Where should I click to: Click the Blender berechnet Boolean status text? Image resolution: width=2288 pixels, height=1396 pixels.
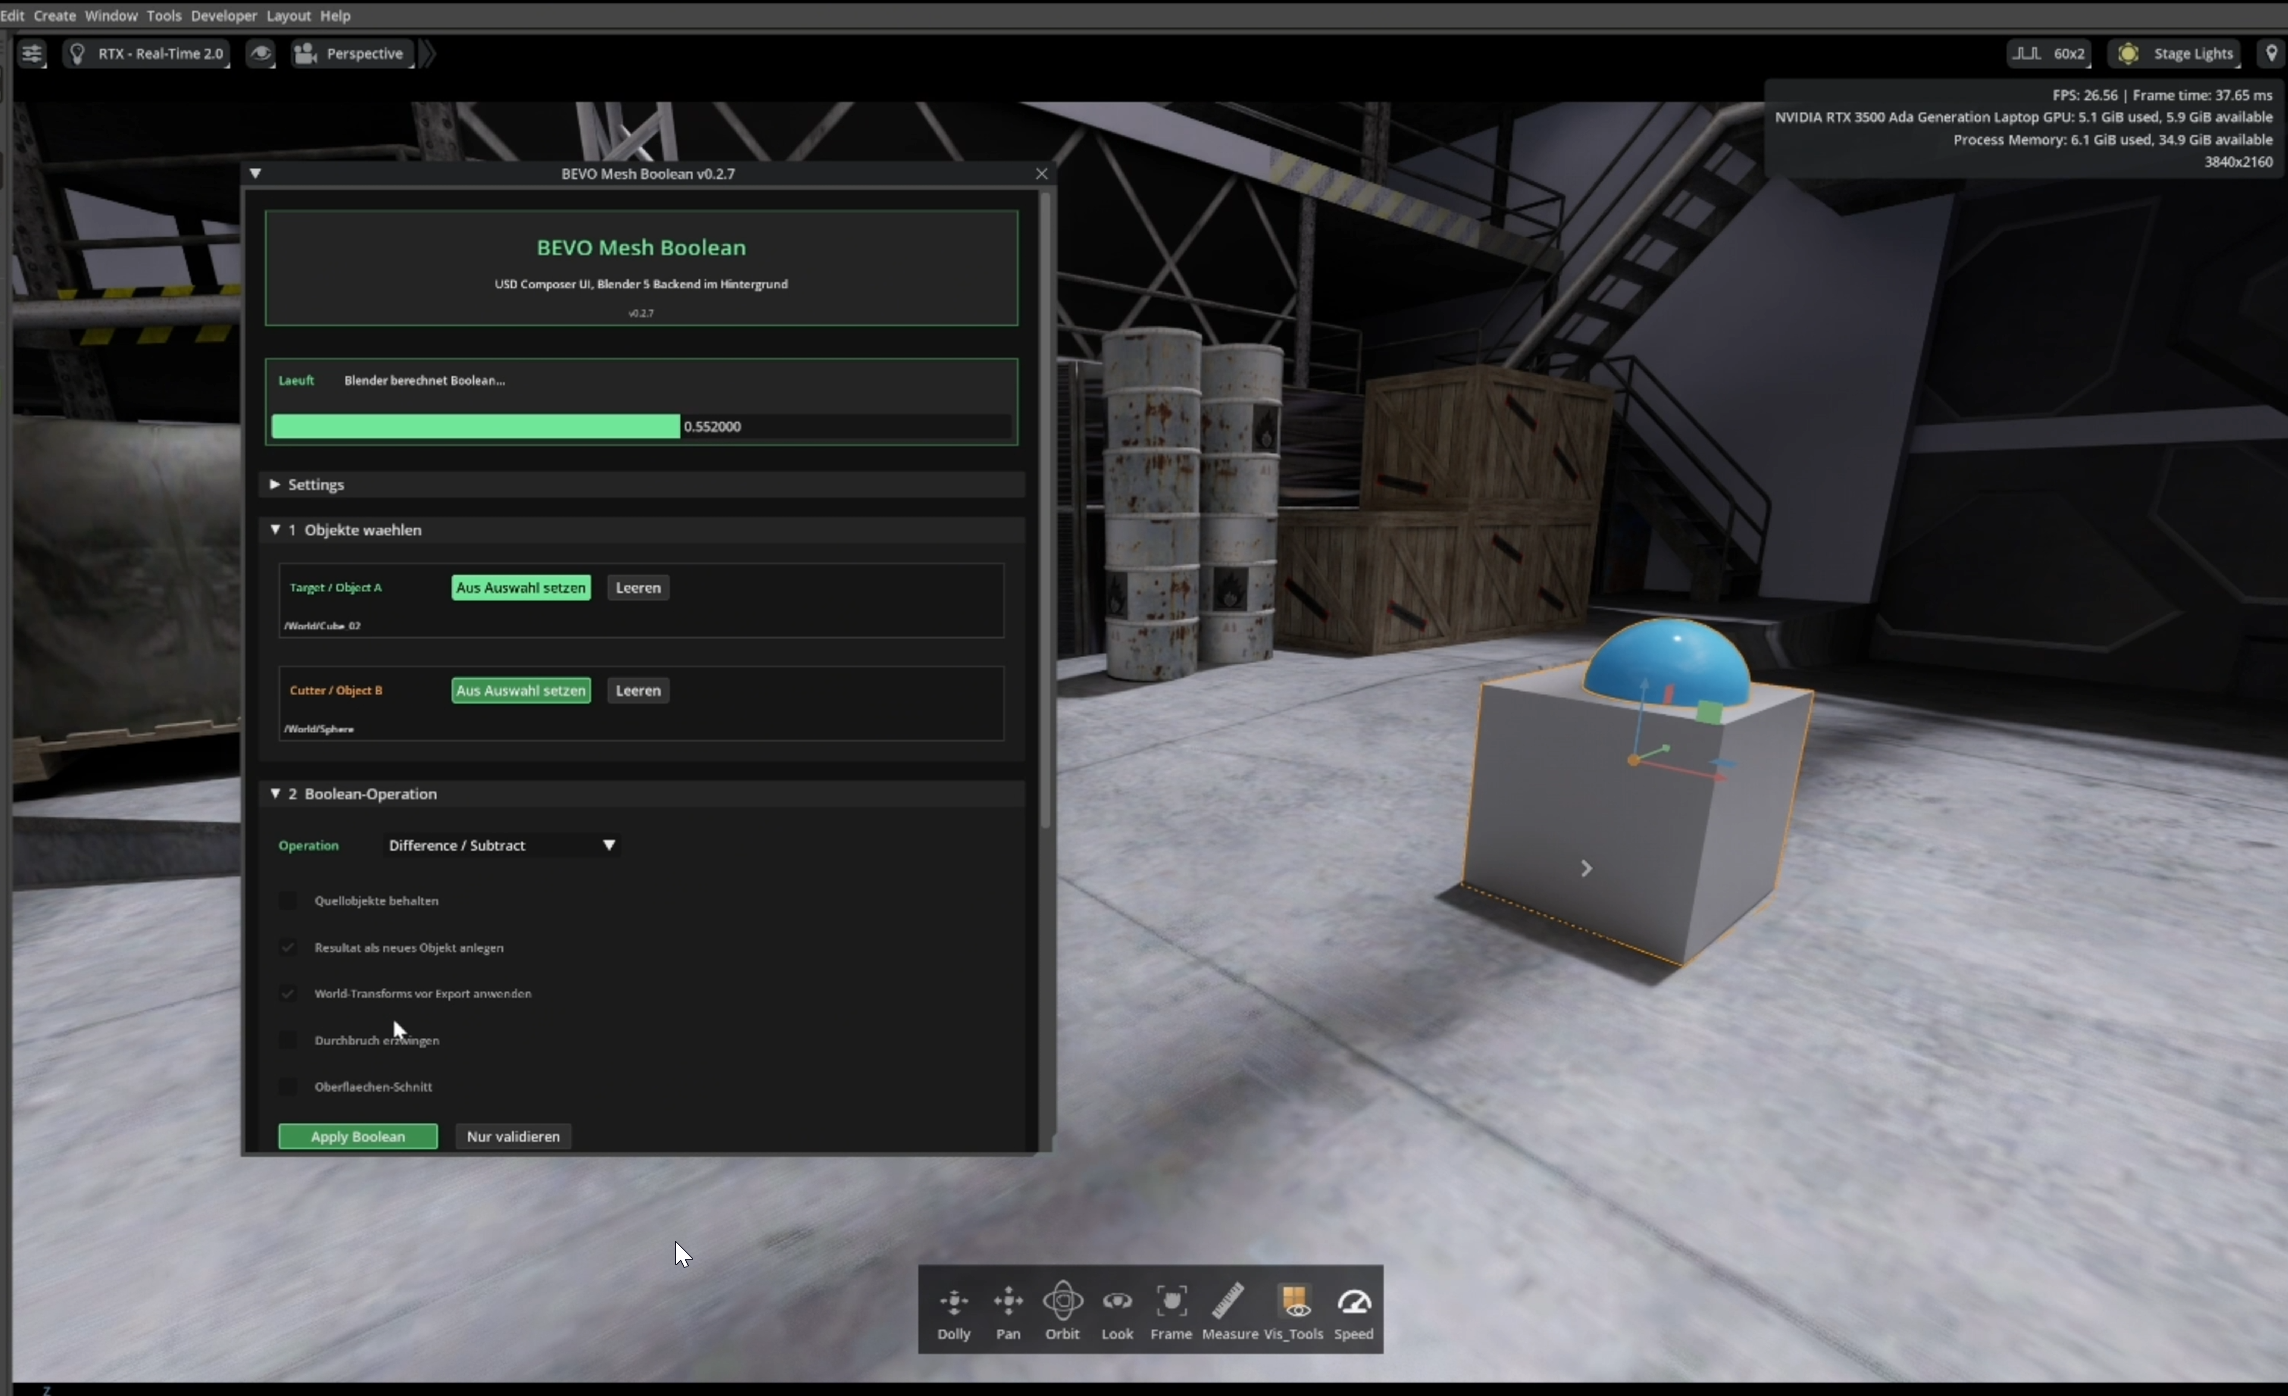[x=424, y=381]
